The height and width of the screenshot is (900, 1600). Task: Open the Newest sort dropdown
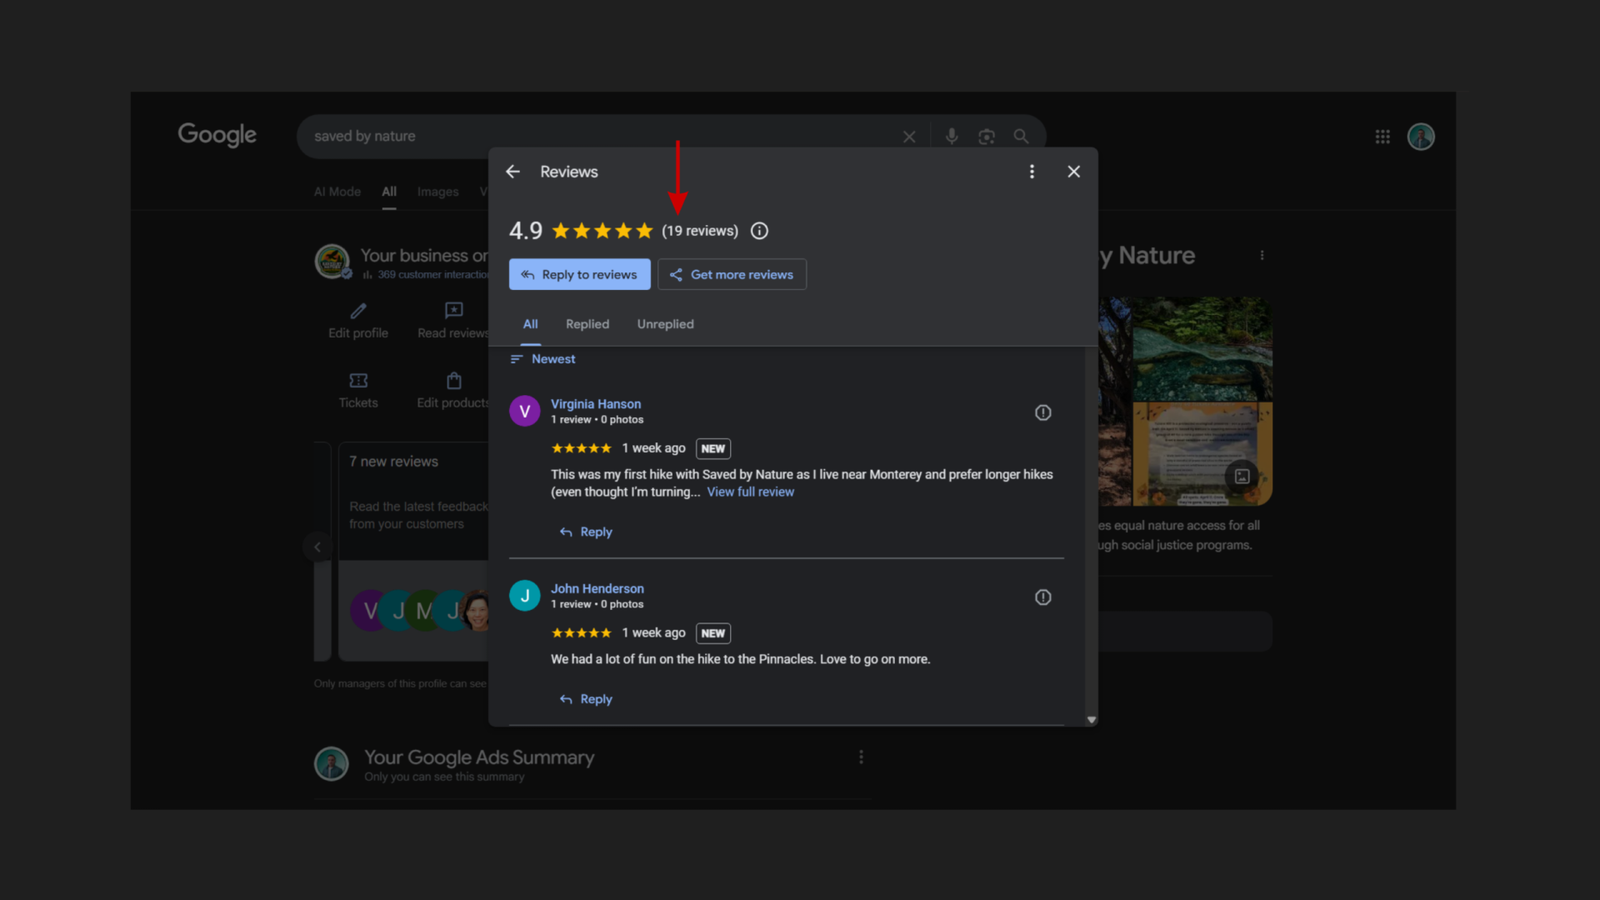tap(544, 359)
